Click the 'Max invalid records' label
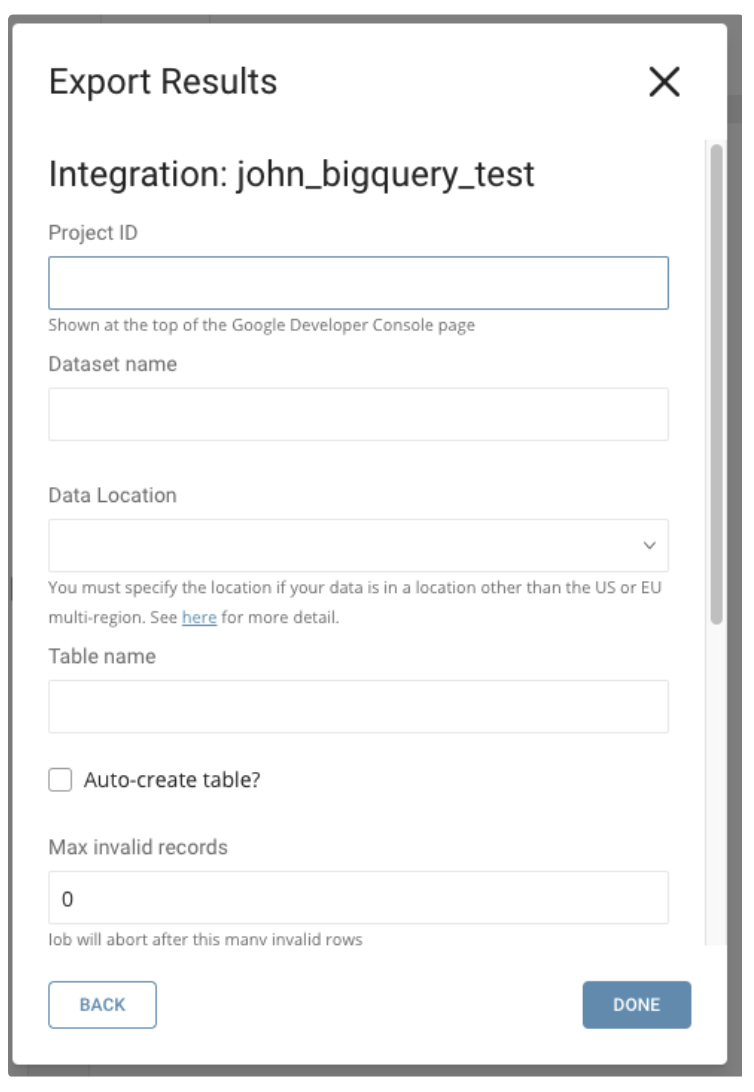Viewport: 754px width, 1092px height. click(x=138, y=847)
